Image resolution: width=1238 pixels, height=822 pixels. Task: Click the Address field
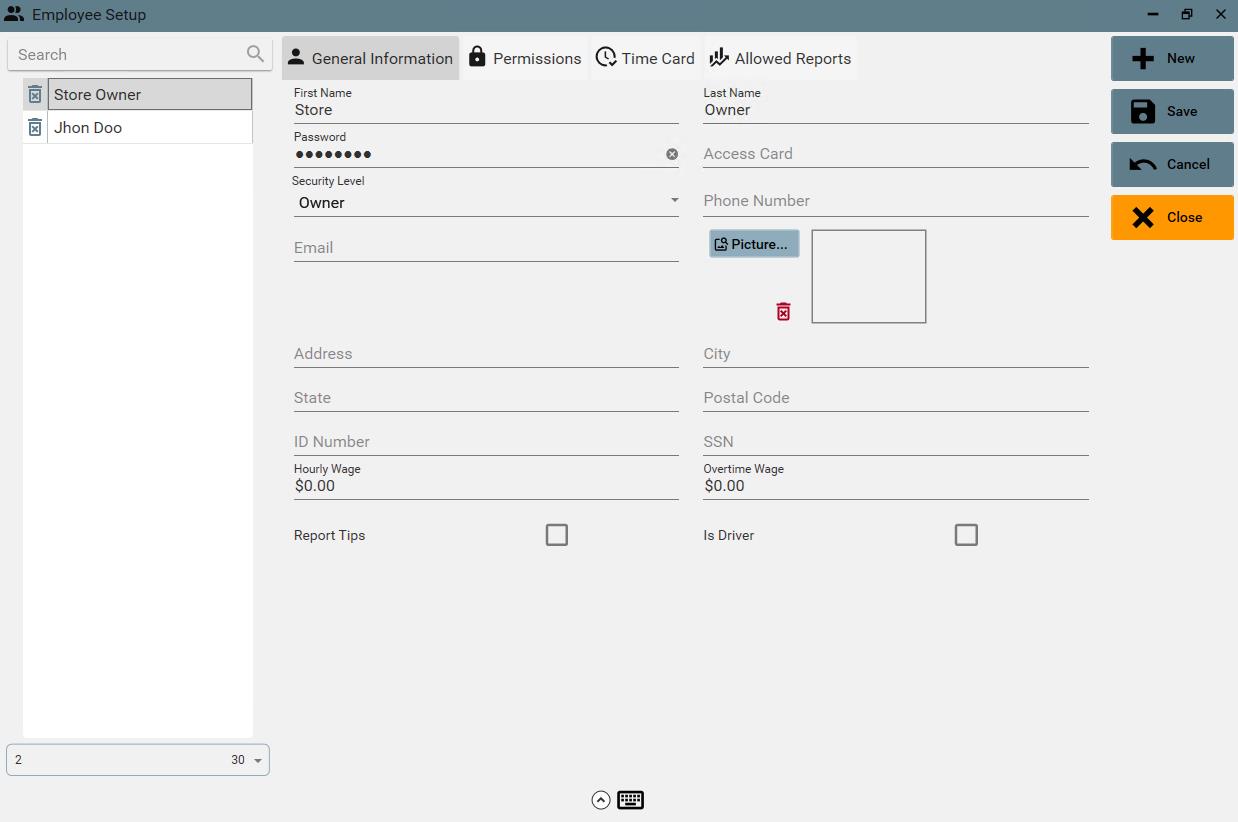point(486,354)
